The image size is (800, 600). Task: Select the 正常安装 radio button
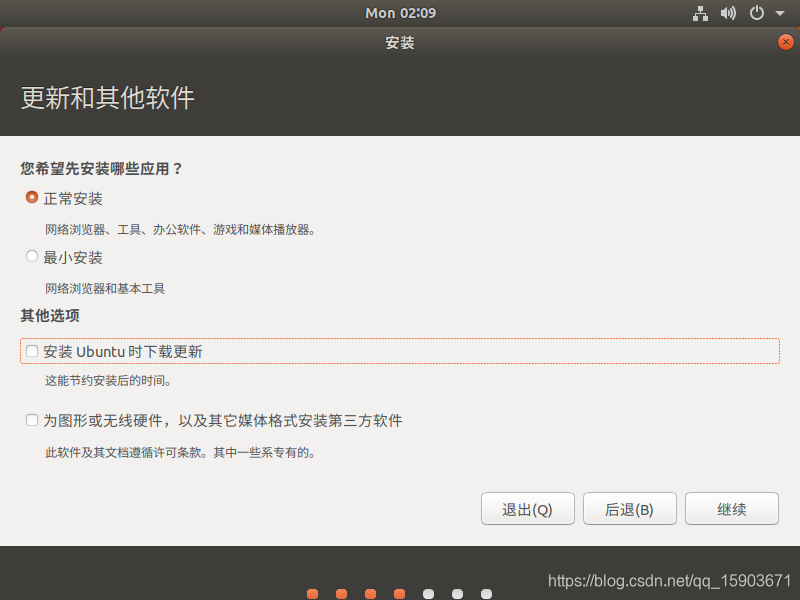click(32, 197)
